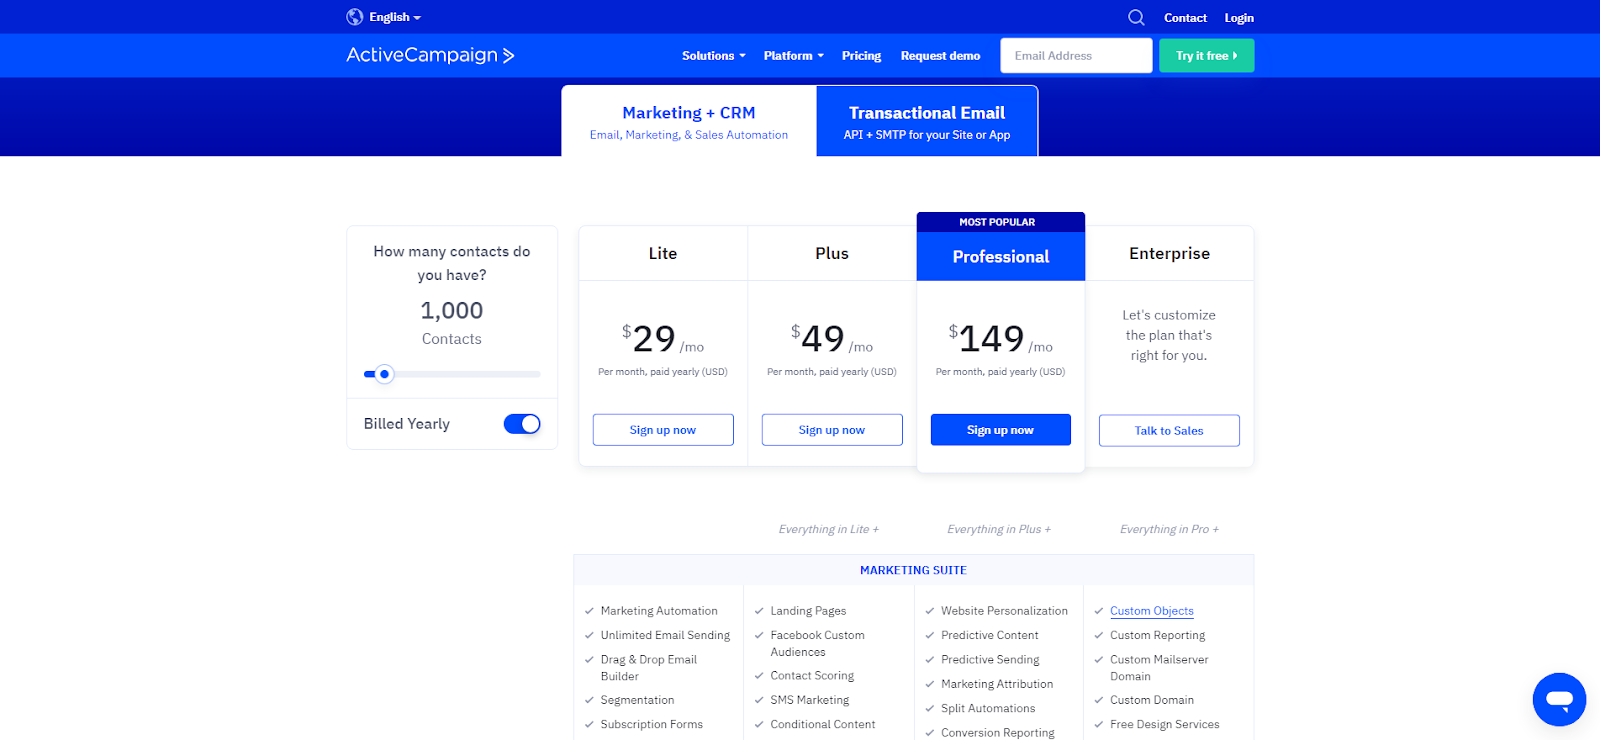The width and height of the screenshot is (1600, 740).
Task: Sign up for the Lite plan
Action: coord(663,430)
